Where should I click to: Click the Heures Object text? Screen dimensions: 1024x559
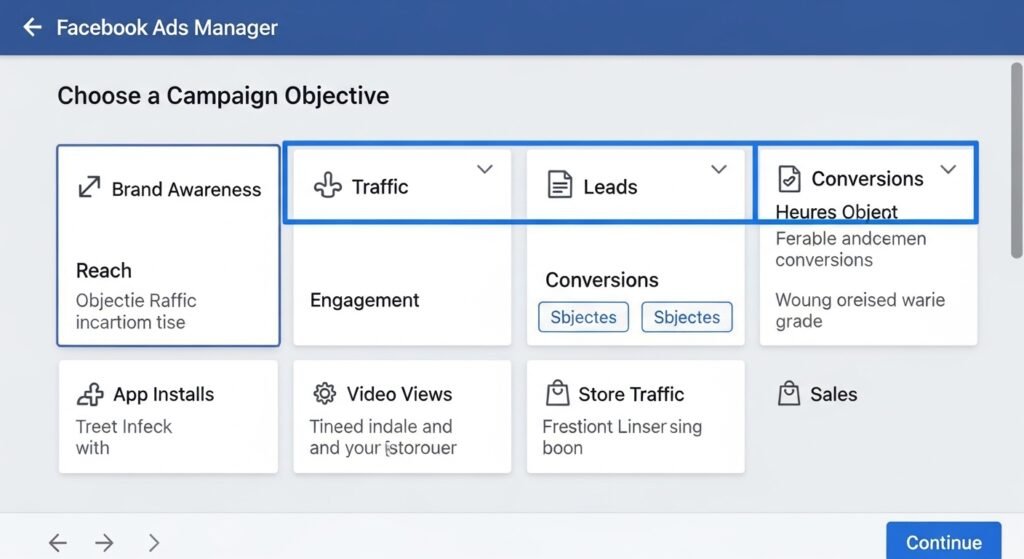[836, 212]
